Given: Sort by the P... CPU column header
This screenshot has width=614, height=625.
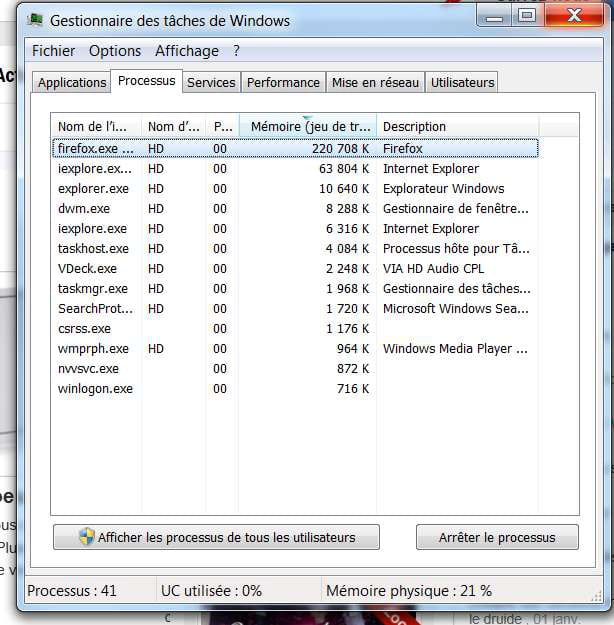Looking at the screenshot, I should point(222,126).
